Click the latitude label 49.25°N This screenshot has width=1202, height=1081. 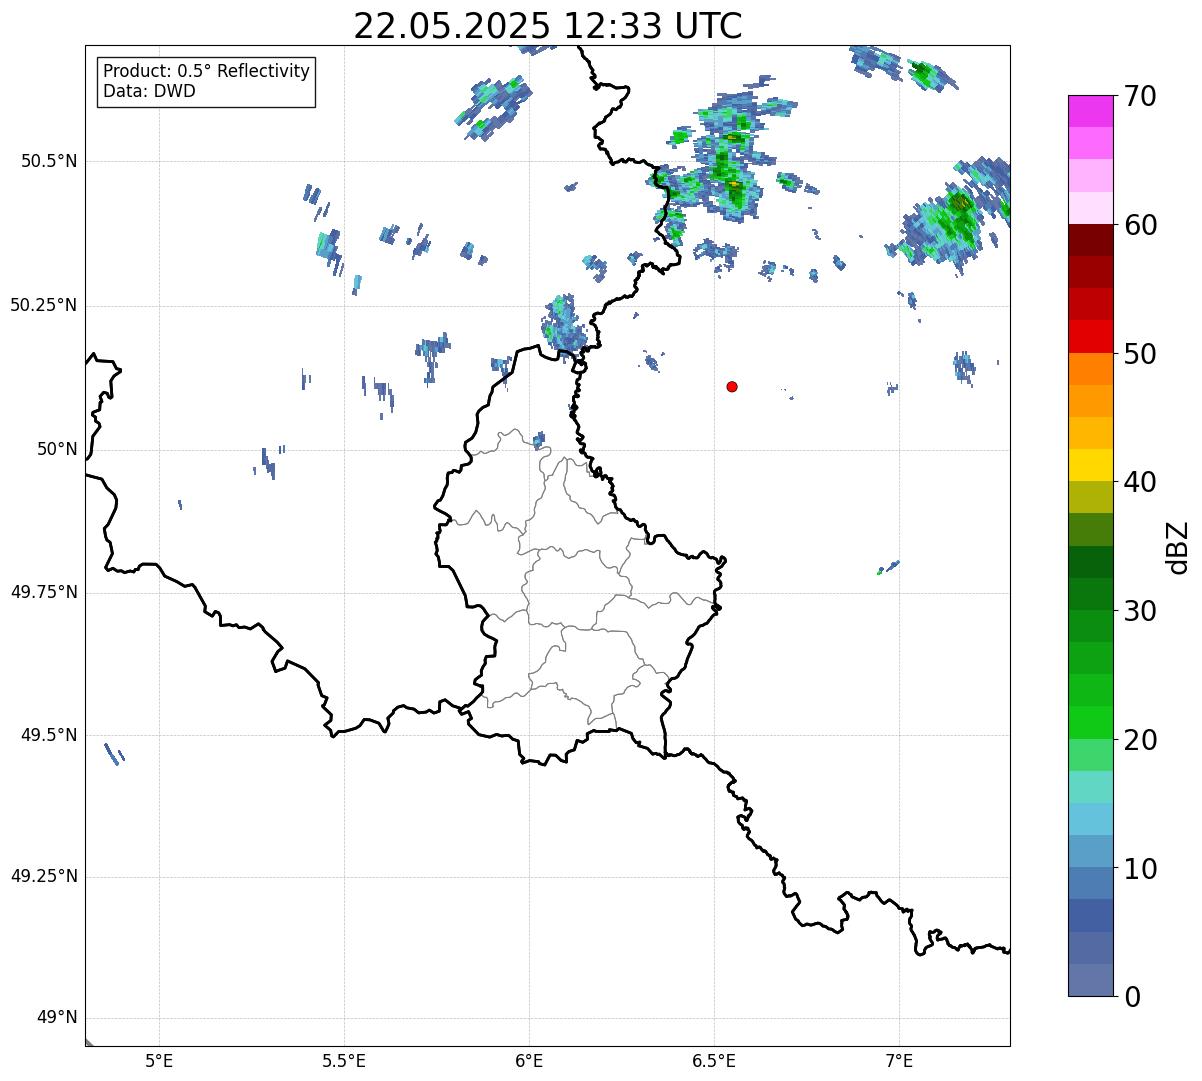44,877
